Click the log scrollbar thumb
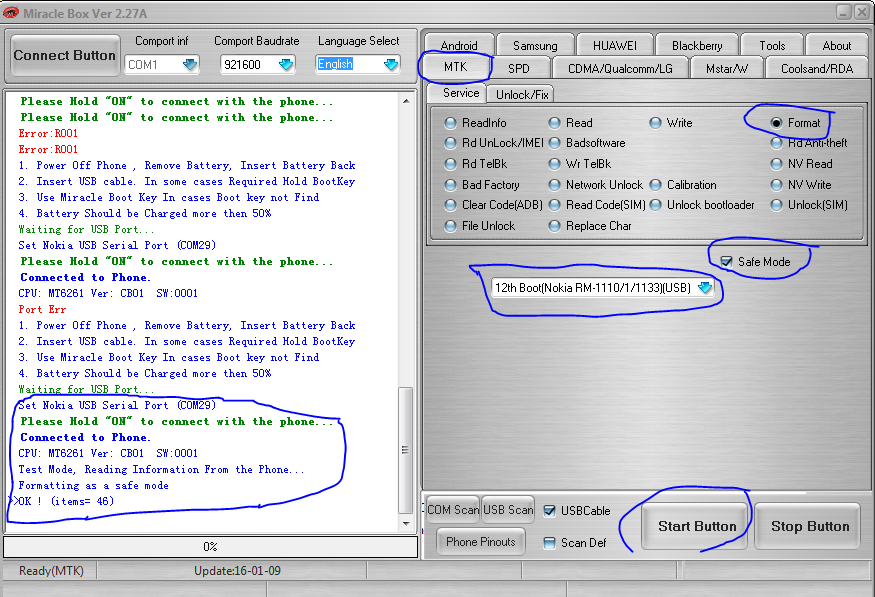 tap(406, 450)
